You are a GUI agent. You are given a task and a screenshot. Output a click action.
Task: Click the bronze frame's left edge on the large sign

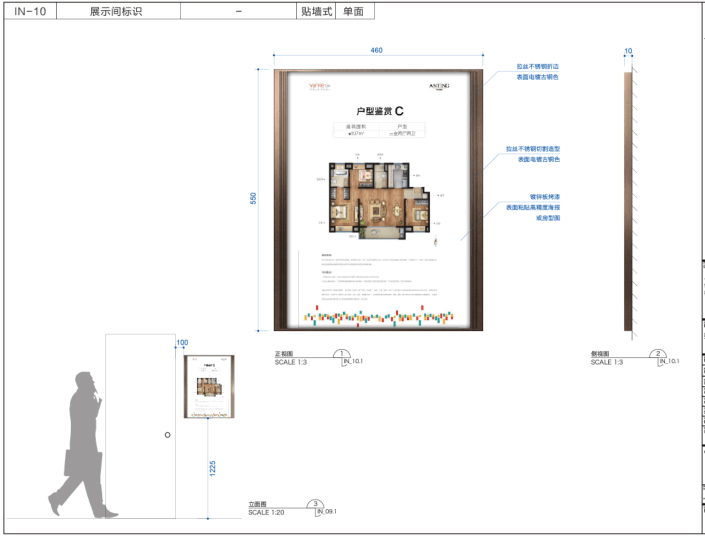[281, 200]
